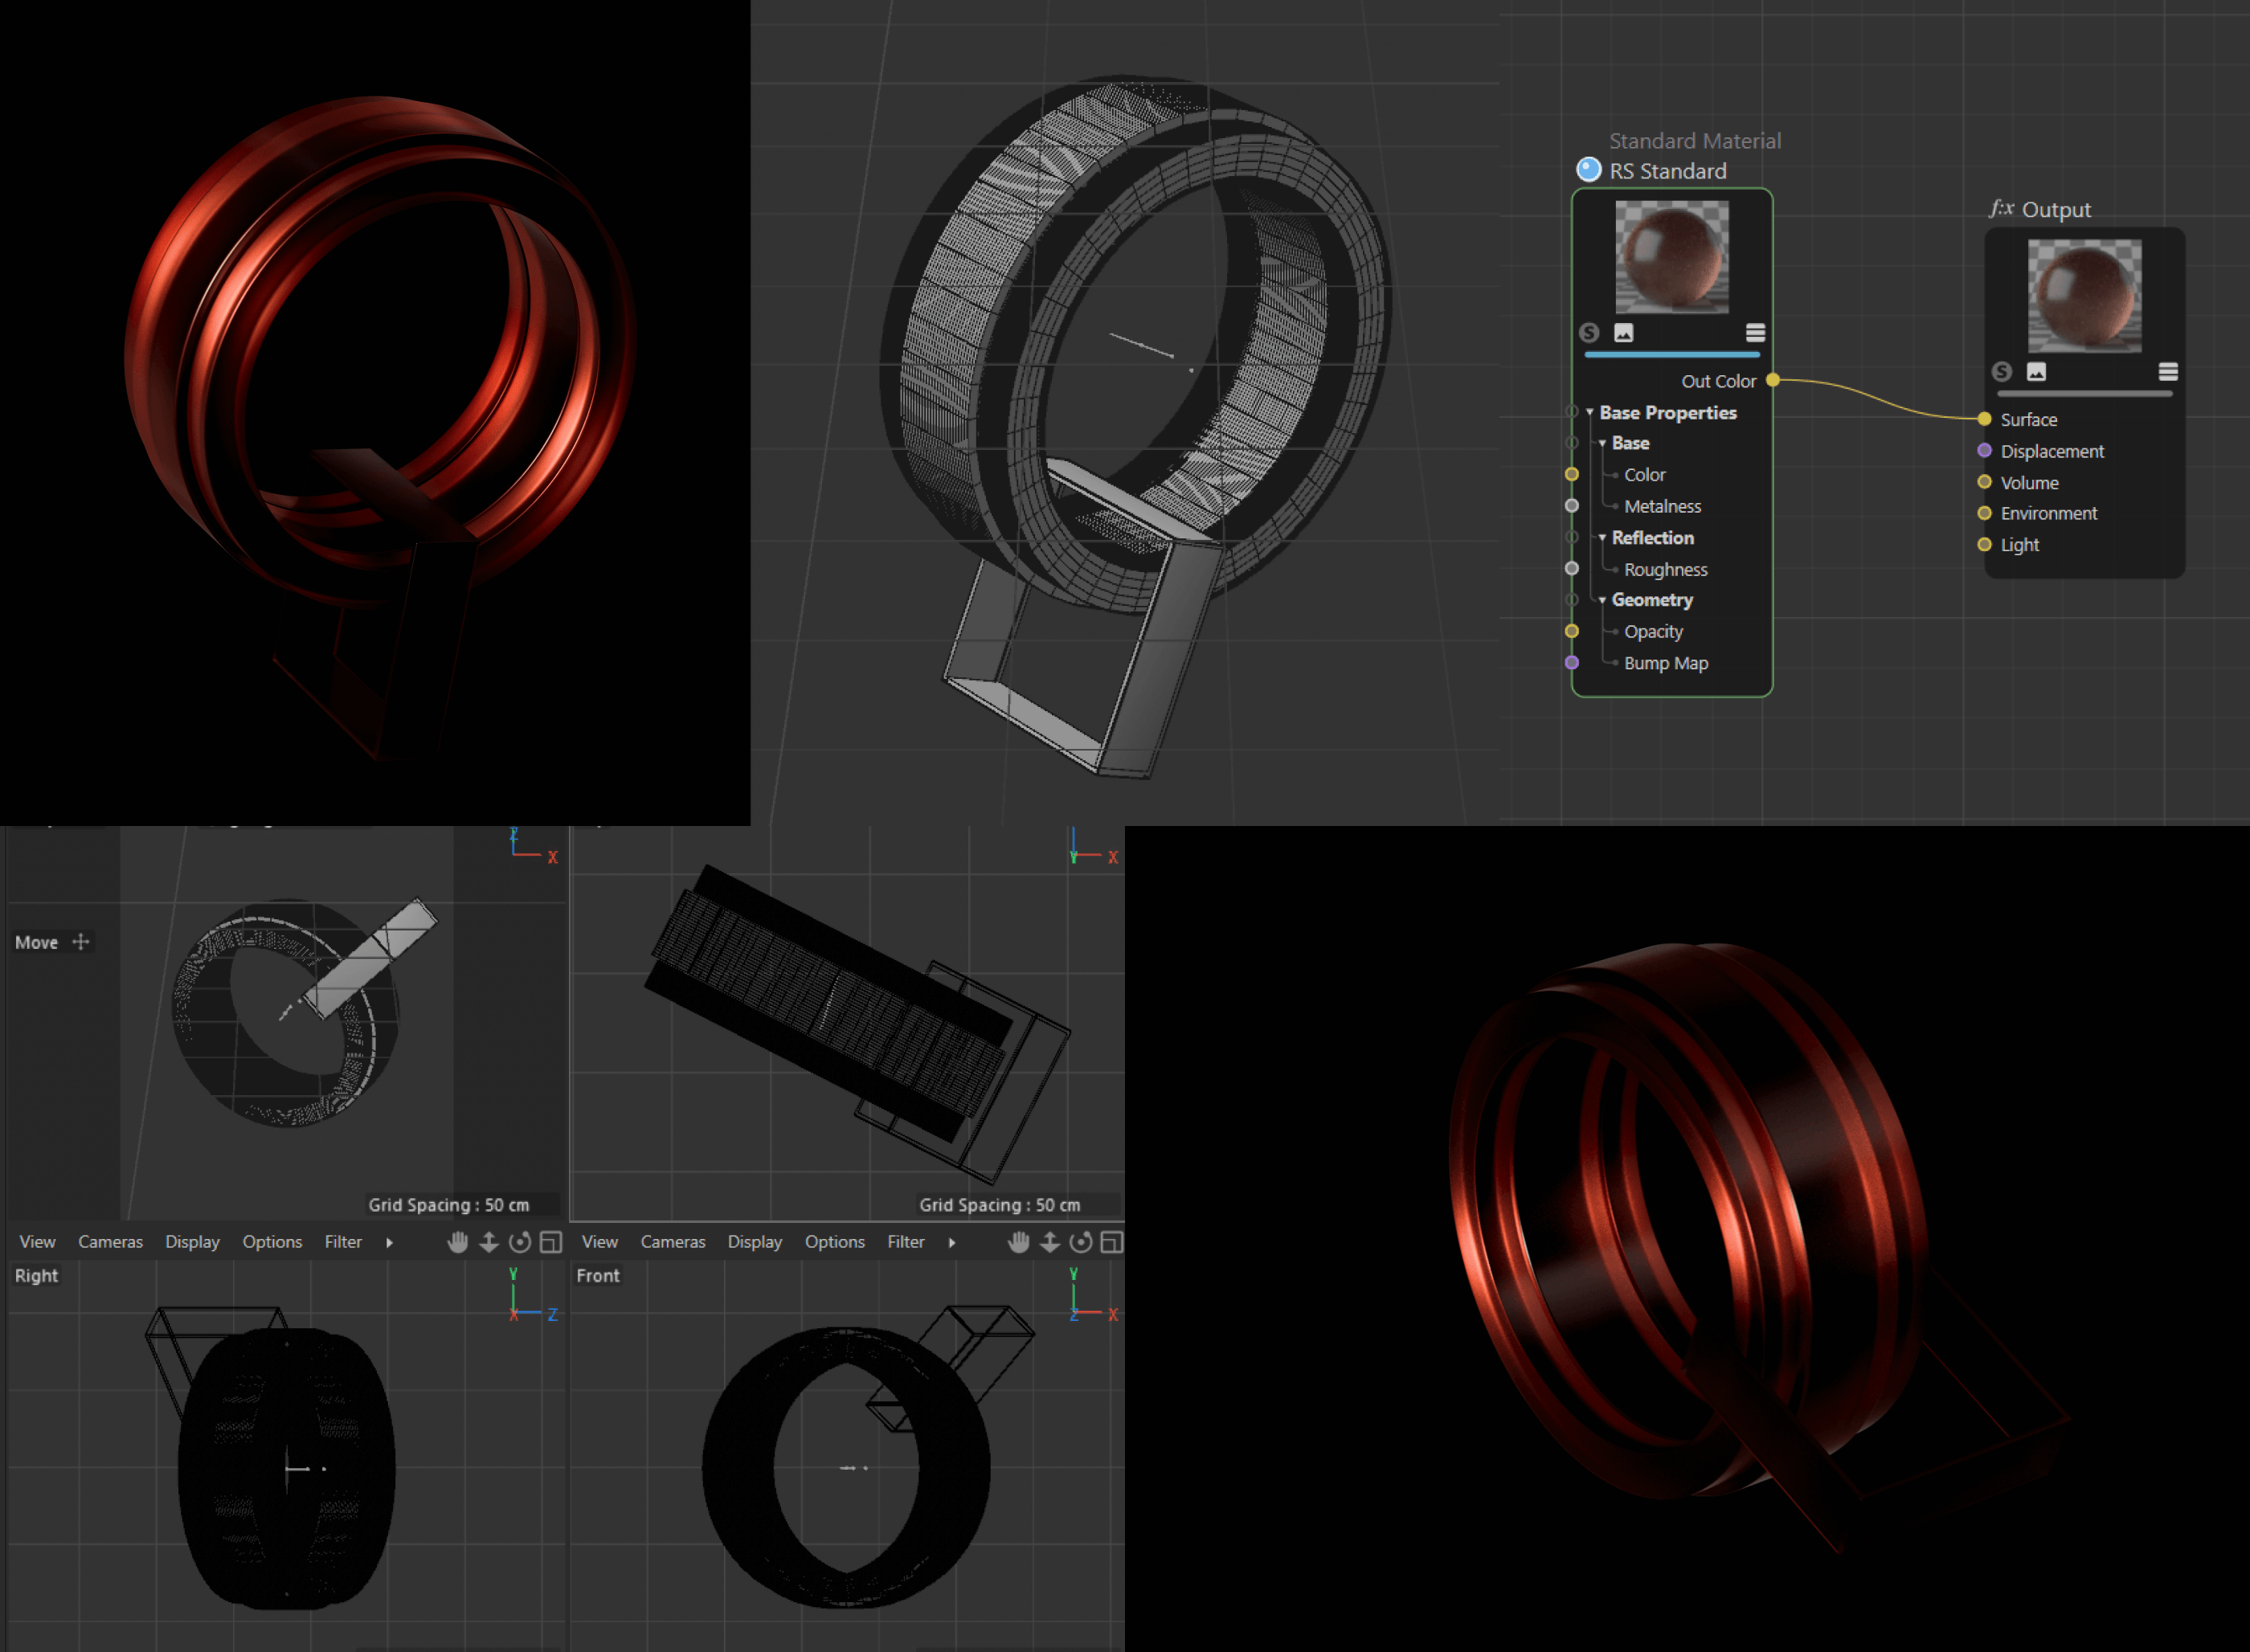
Task: Click the dolly zoom arrows icon in Front viewport
Action: click(1050, 1242)
